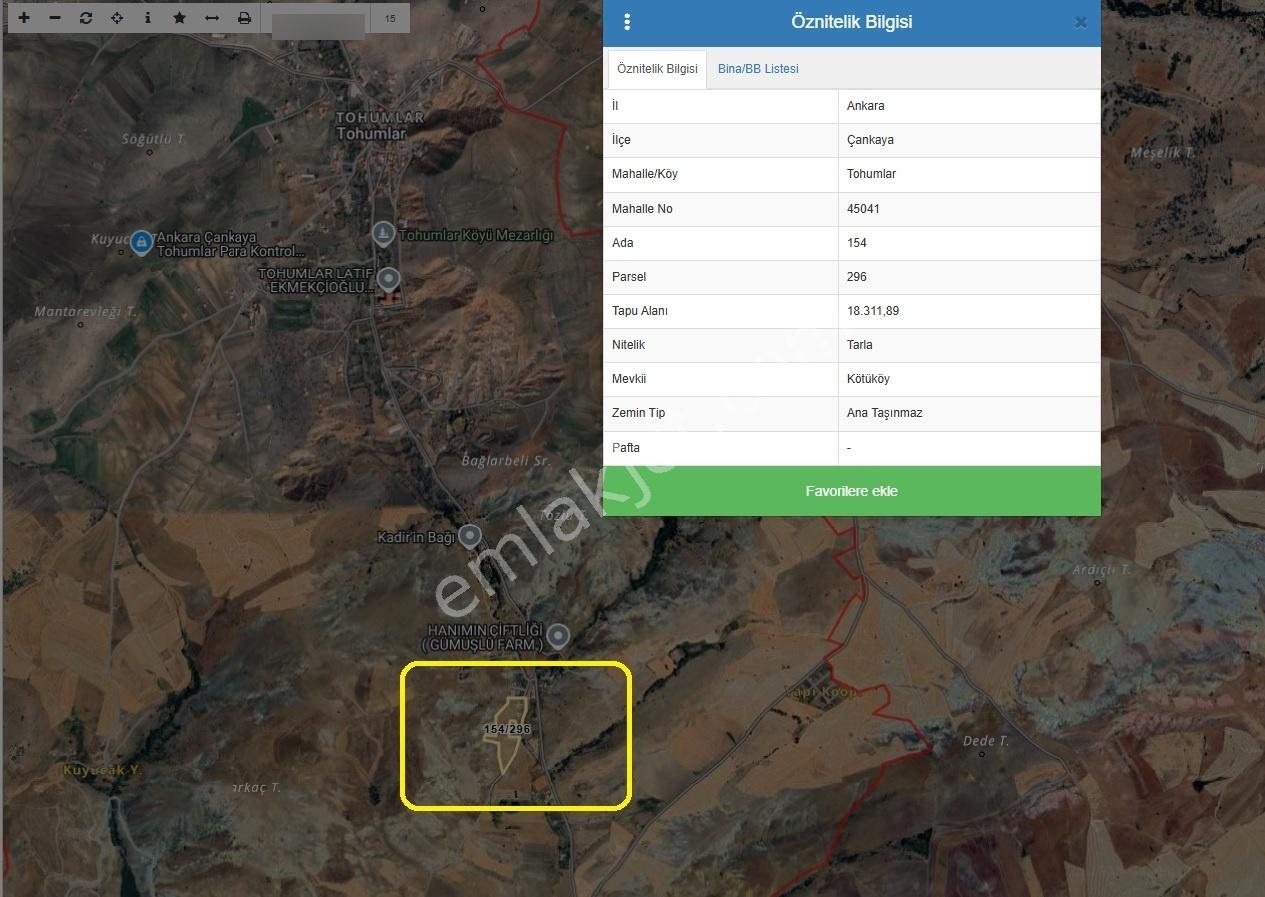This screenshot has width=1265, height=897.
Task: Click the zoom level box showing 15
Action: (389, 18)
